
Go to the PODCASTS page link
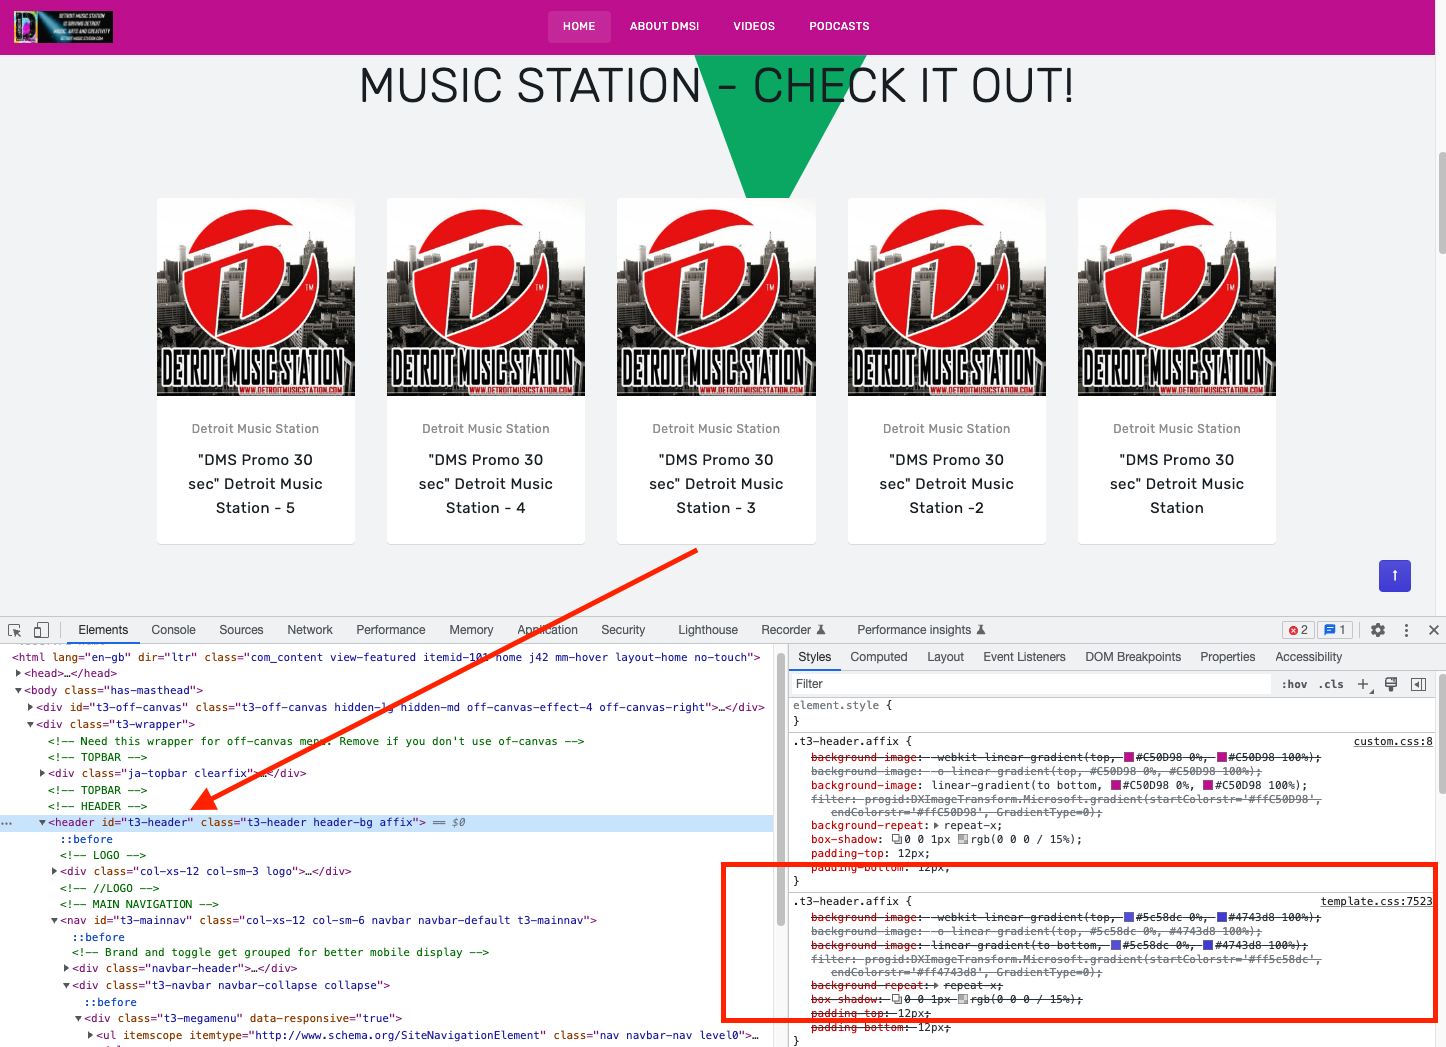840,27
